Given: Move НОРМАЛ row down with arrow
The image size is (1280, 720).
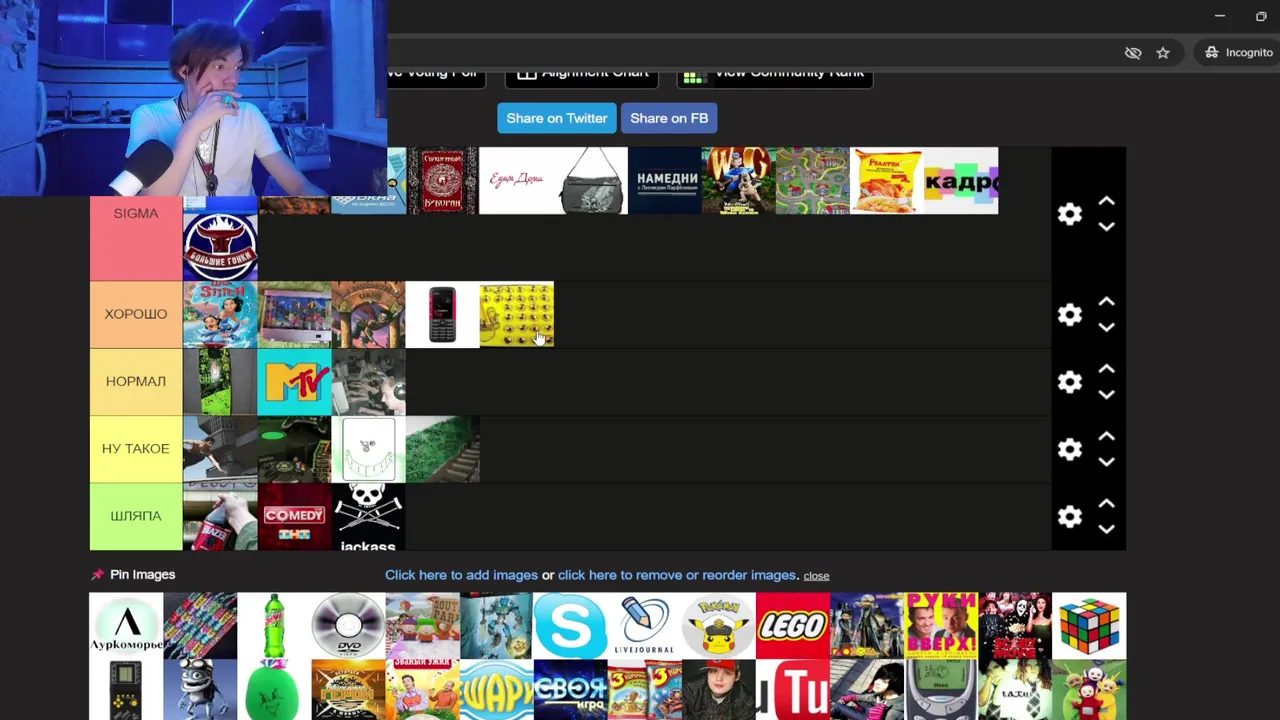Looking at the screenshot, I should [x=1106, y=395].
